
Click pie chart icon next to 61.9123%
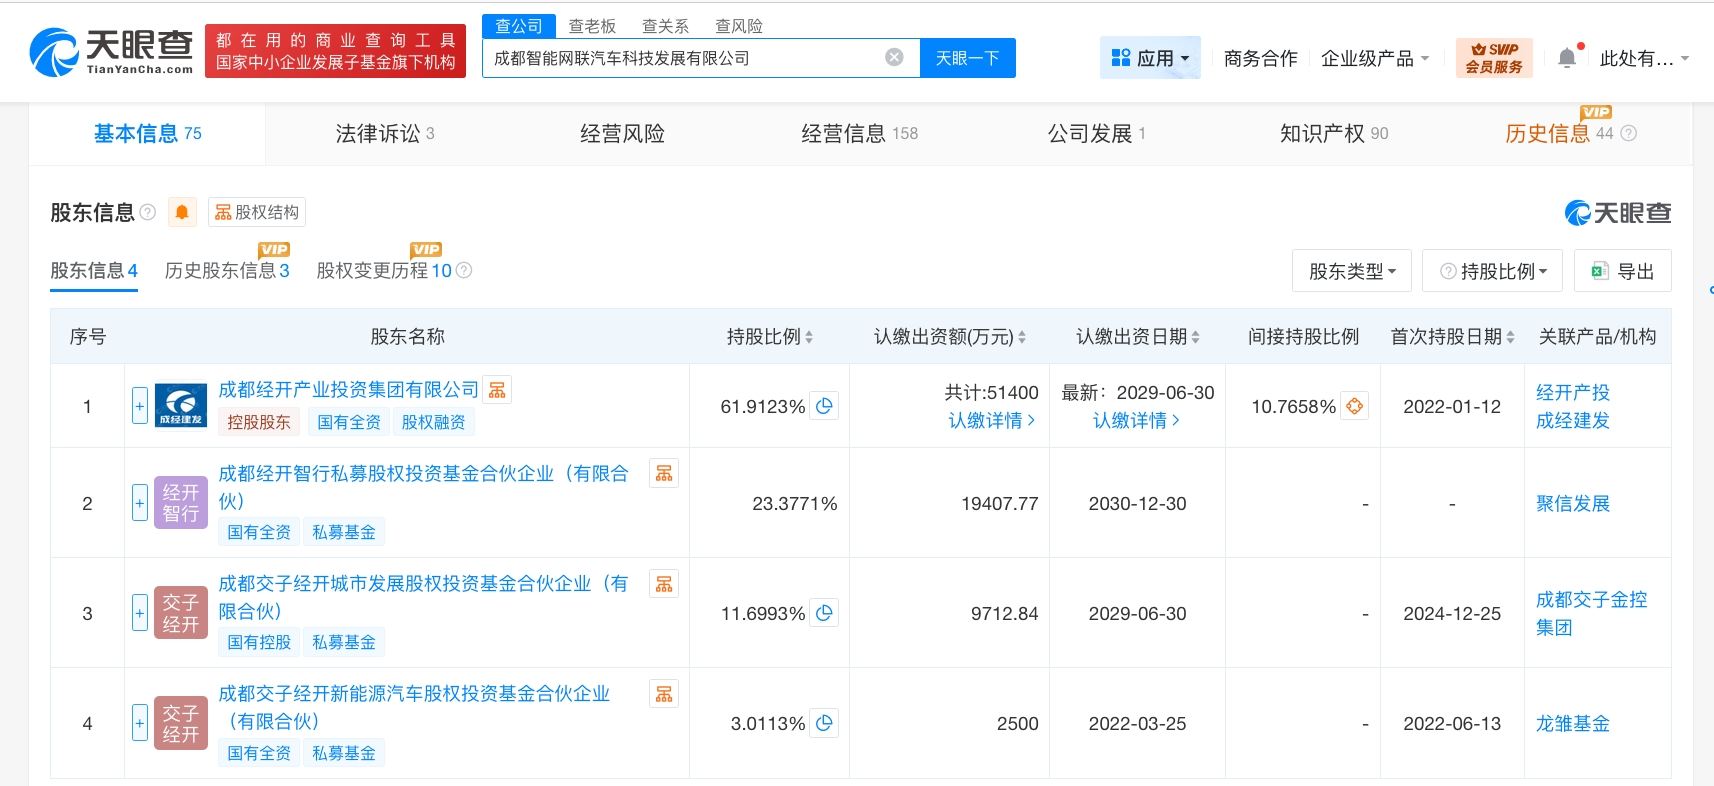[x=824, y=406]
